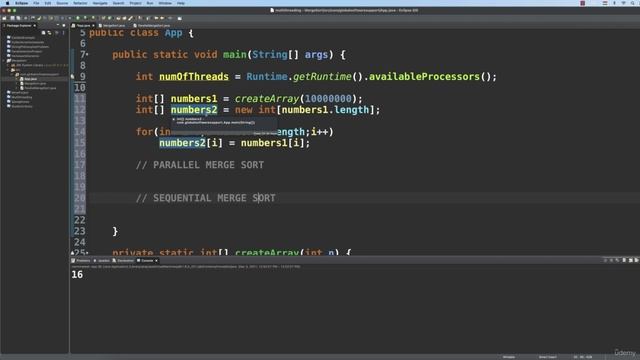Screen dimensions: 640x360
Task: Expand the App.java tree node
Action: click(x=17, y=79)
